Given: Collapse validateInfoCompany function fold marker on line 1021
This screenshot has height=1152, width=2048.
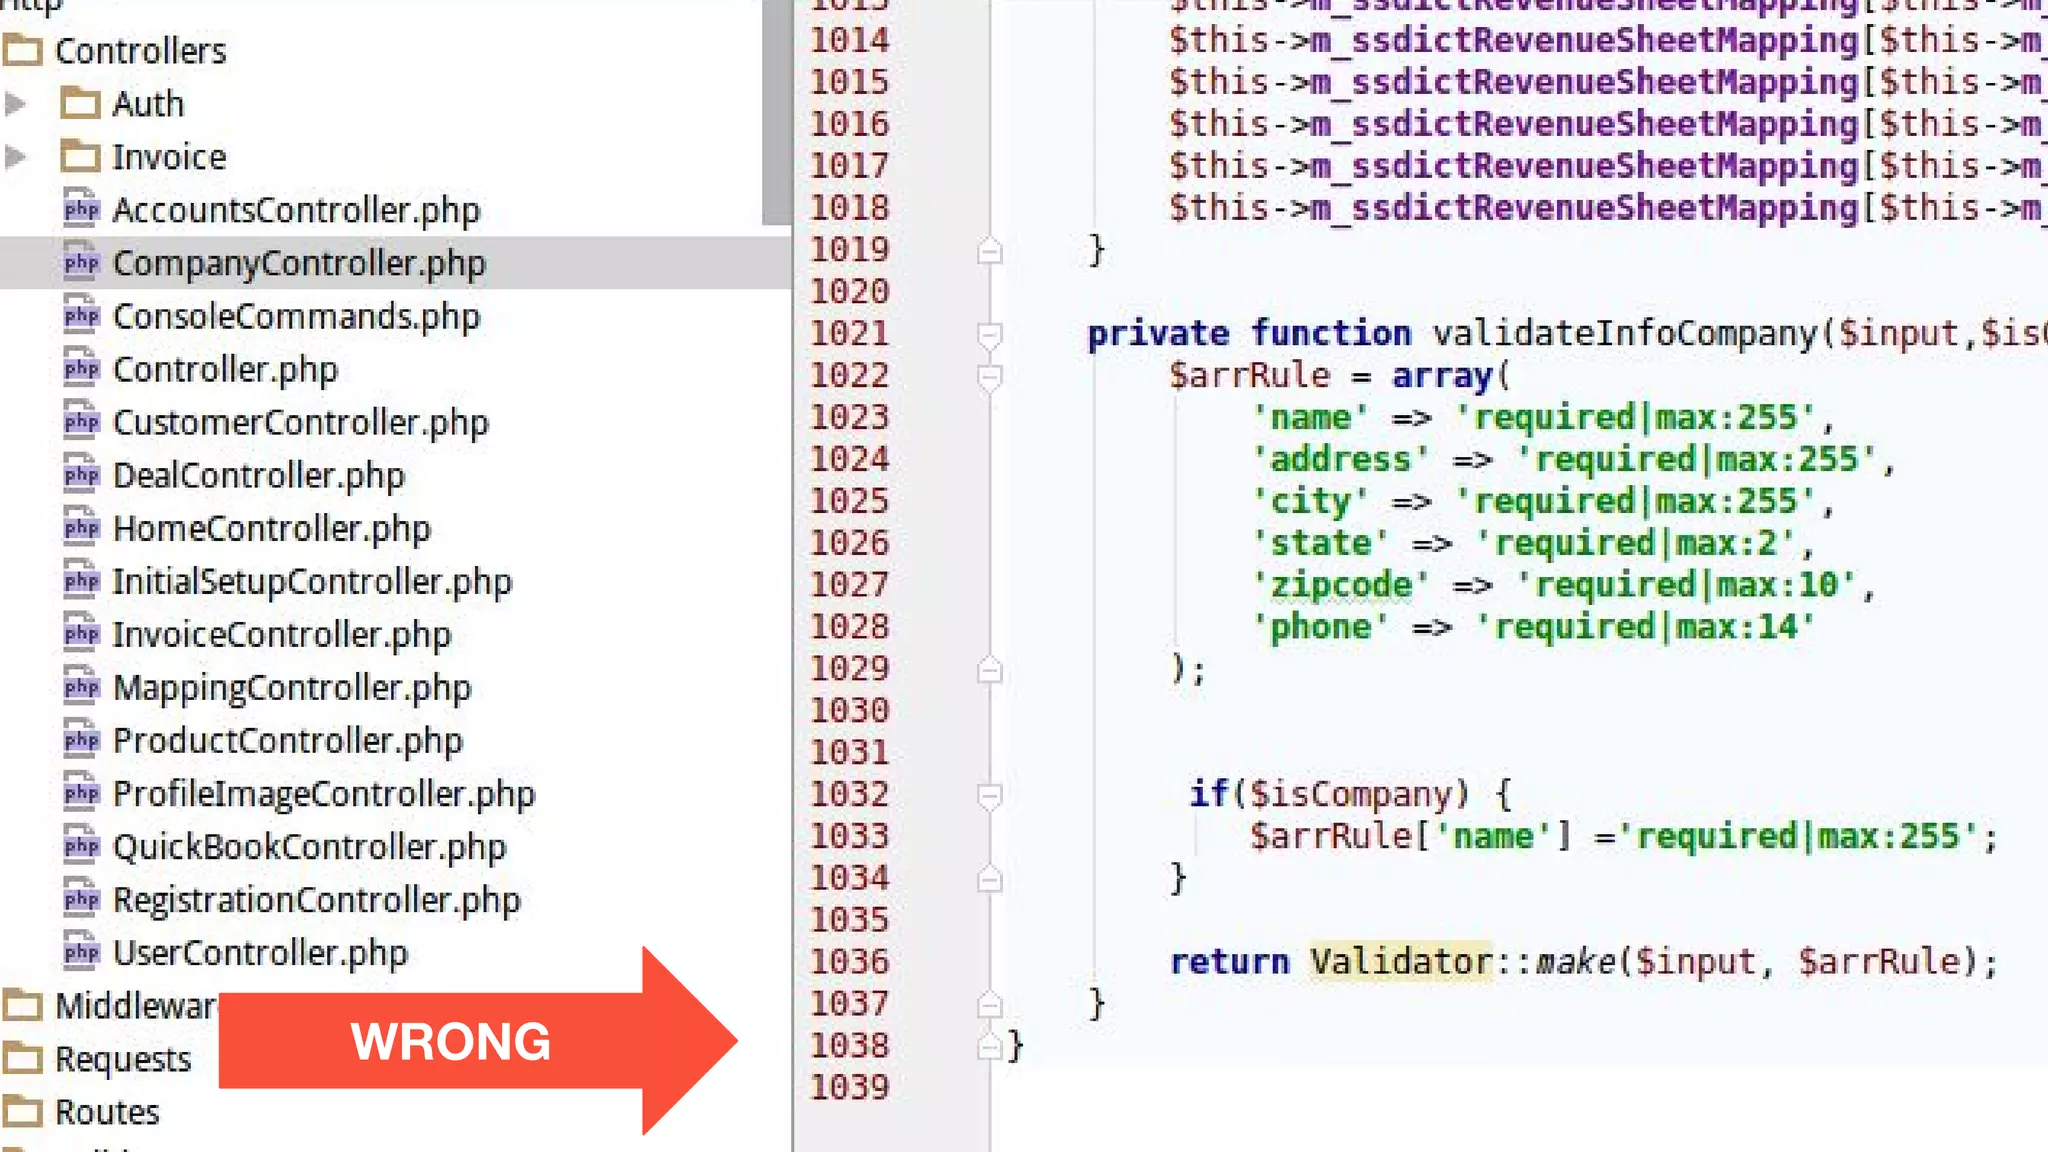Looking at the screenshot, I should click(989, 334).
